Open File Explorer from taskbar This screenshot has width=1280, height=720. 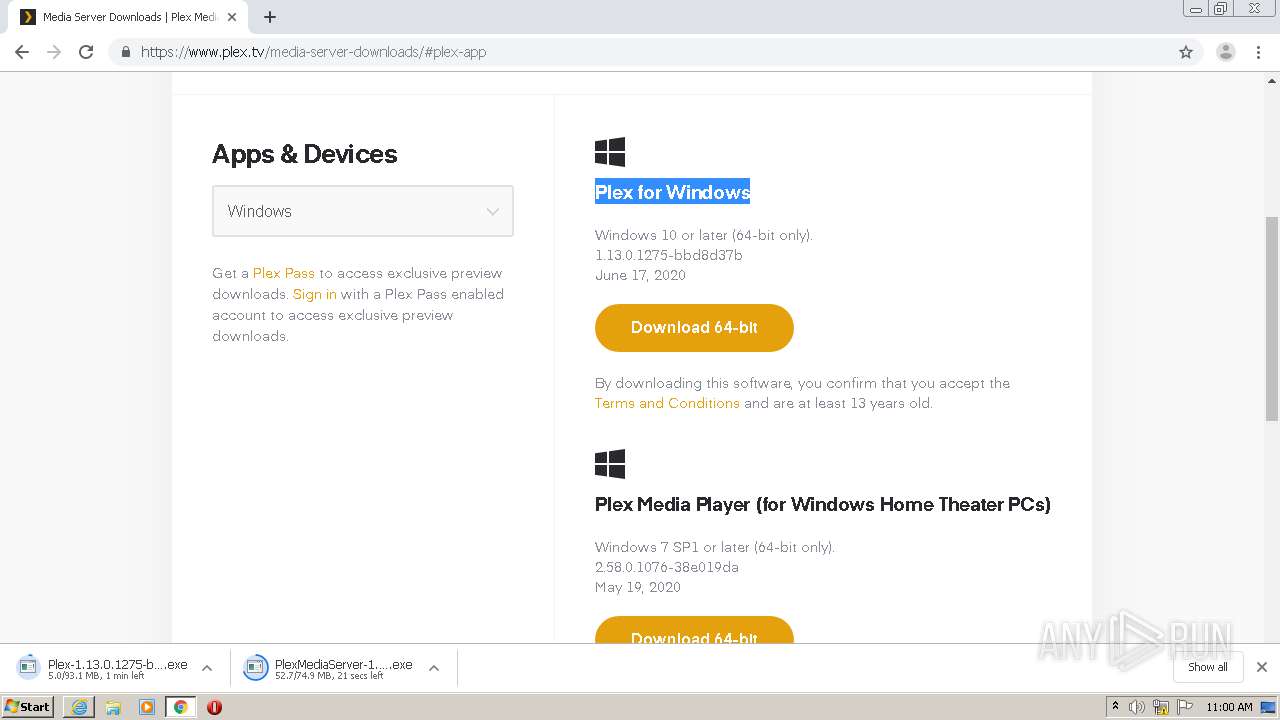coord(113,707)
